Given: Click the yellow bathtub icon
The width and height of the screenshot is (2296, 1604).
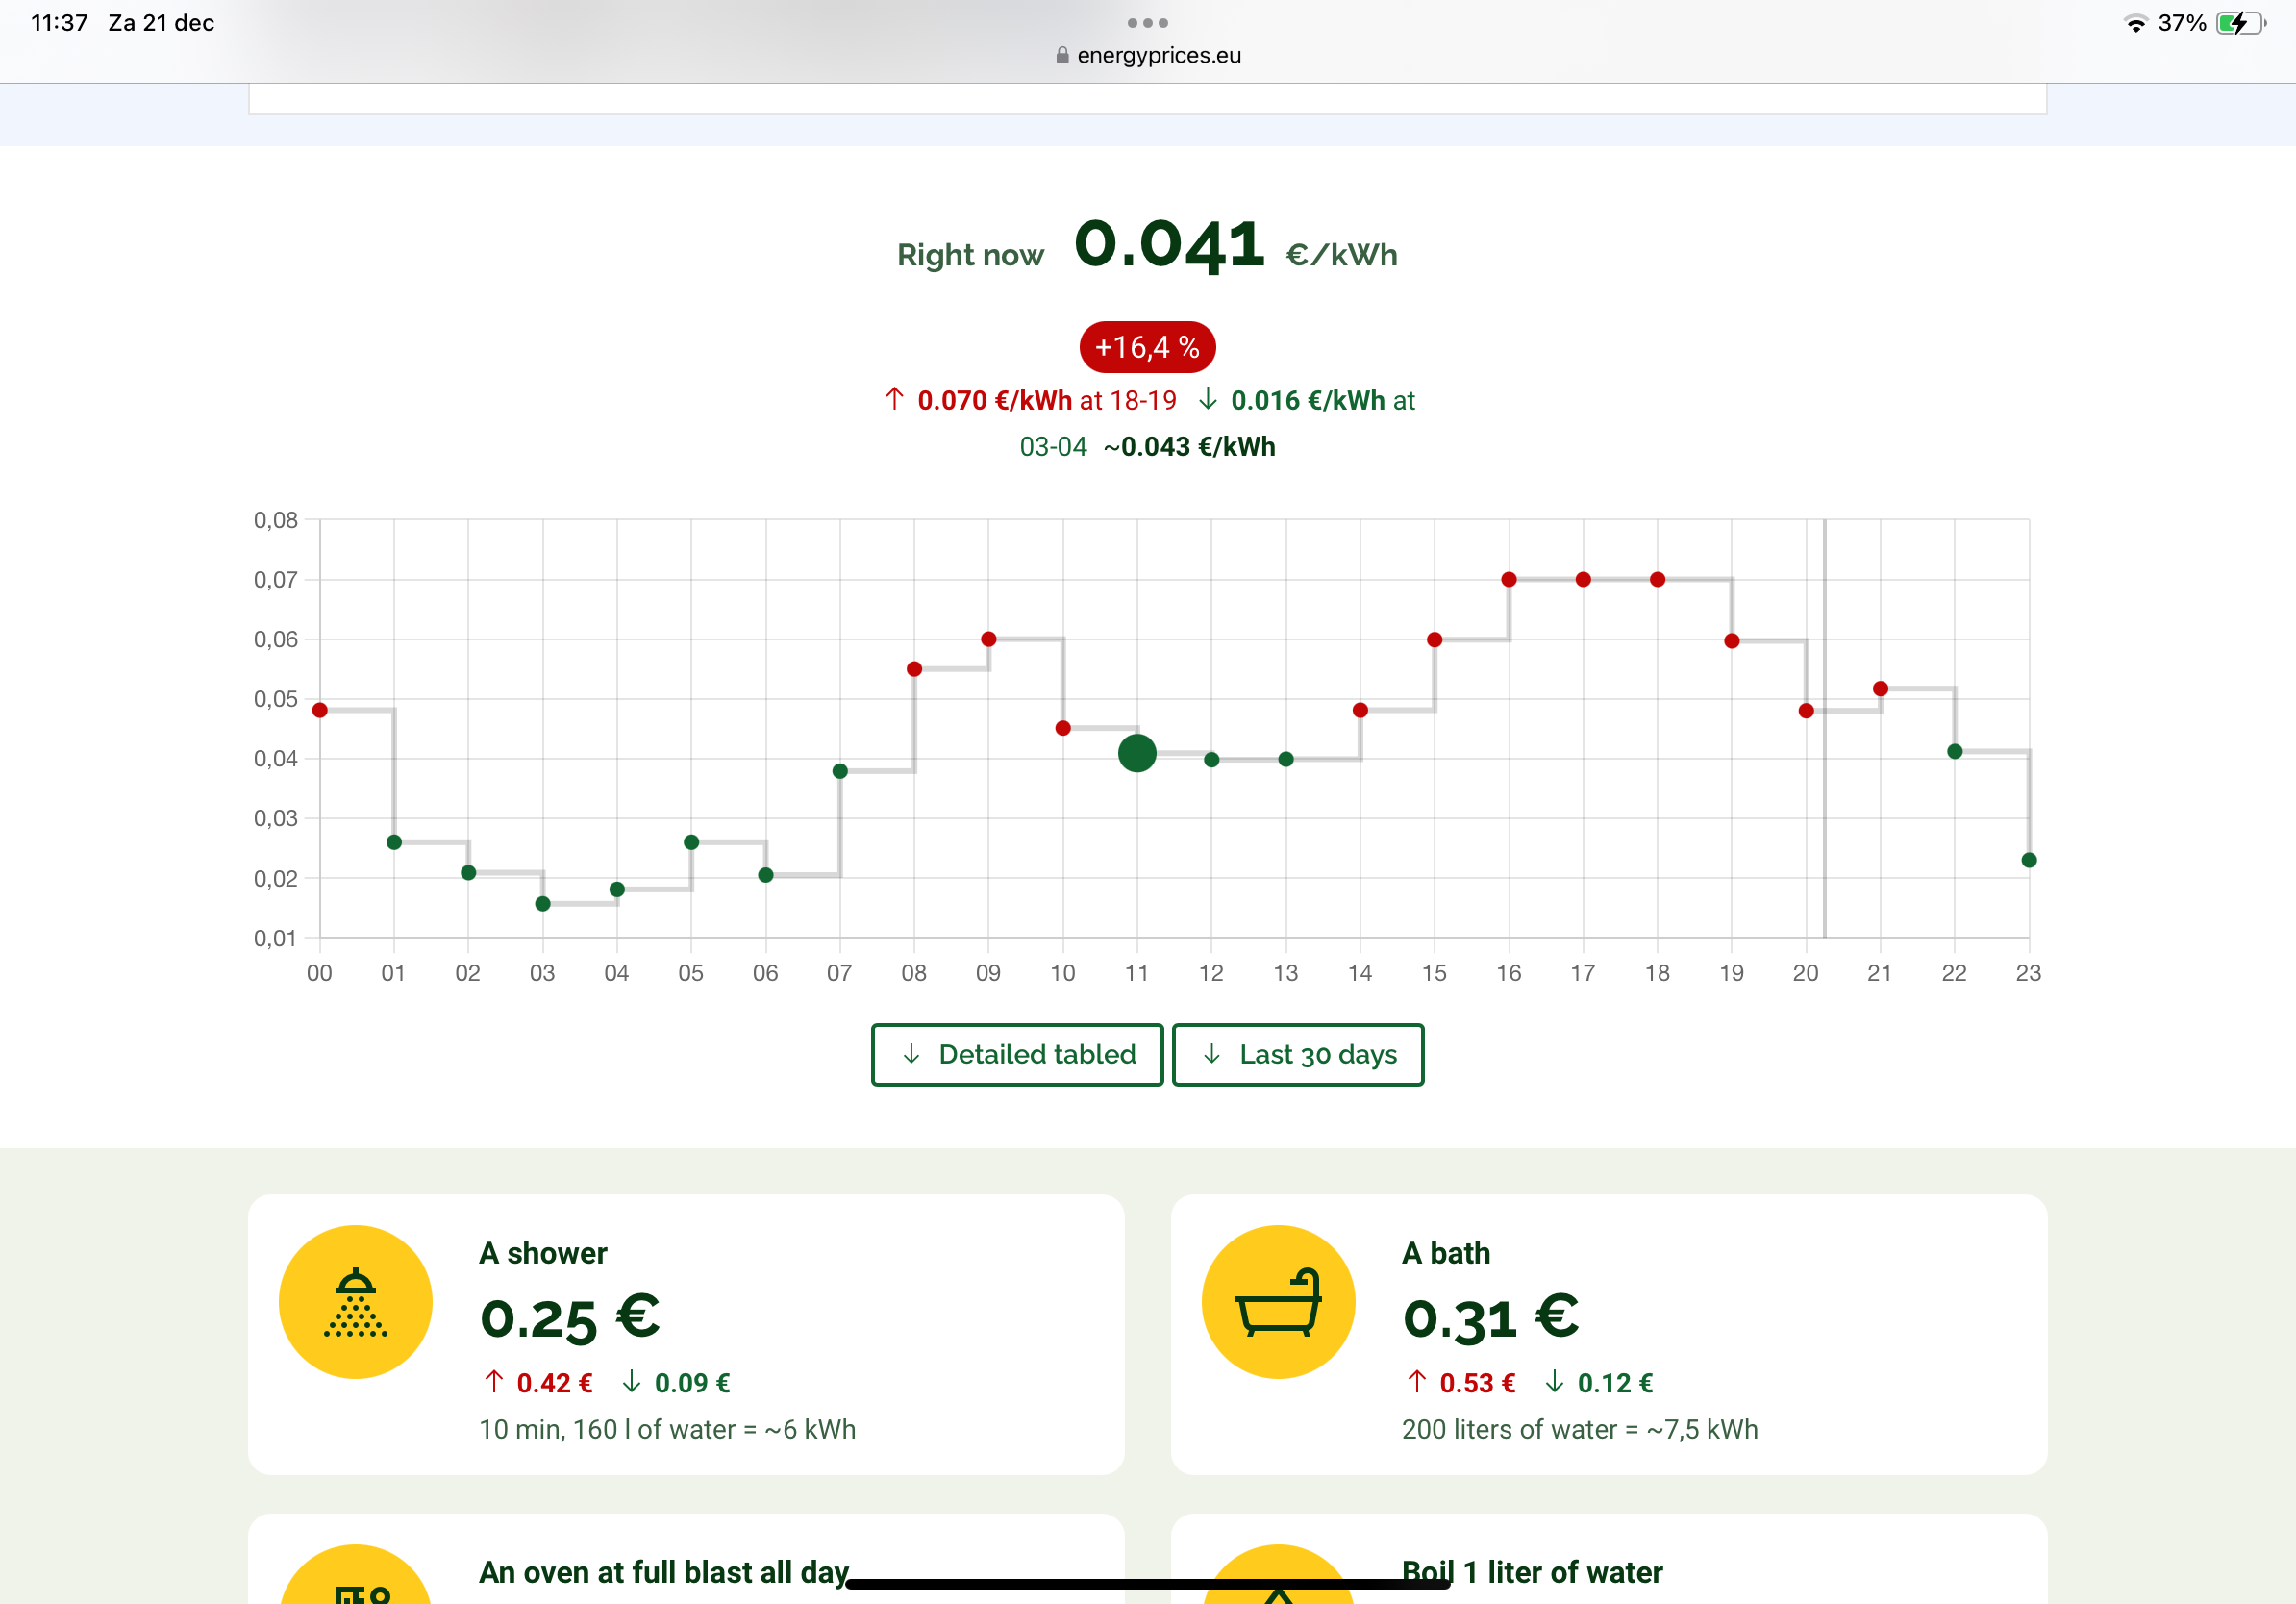Looking at the screenshot, I should point(1278,1301).
